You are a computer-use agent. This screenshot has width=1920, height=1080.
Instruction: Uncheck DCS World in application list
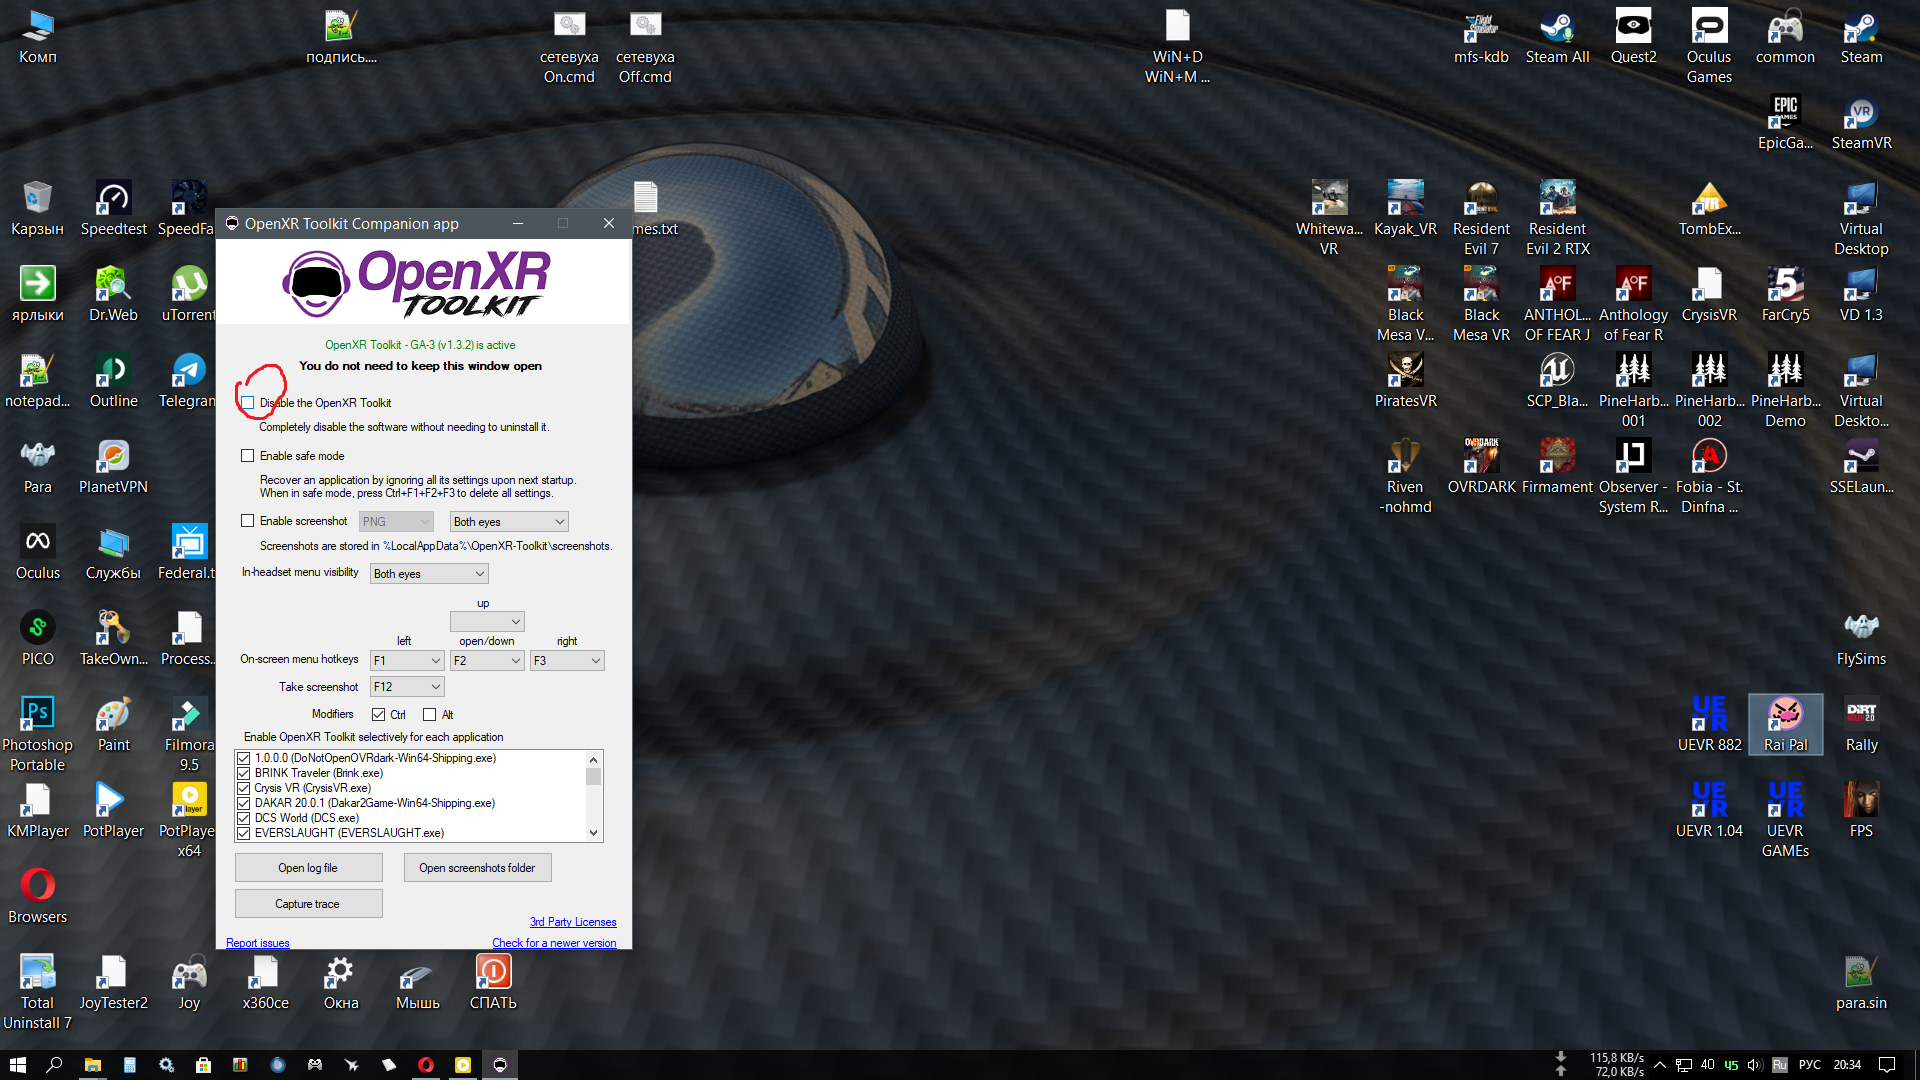coord(244,818)
